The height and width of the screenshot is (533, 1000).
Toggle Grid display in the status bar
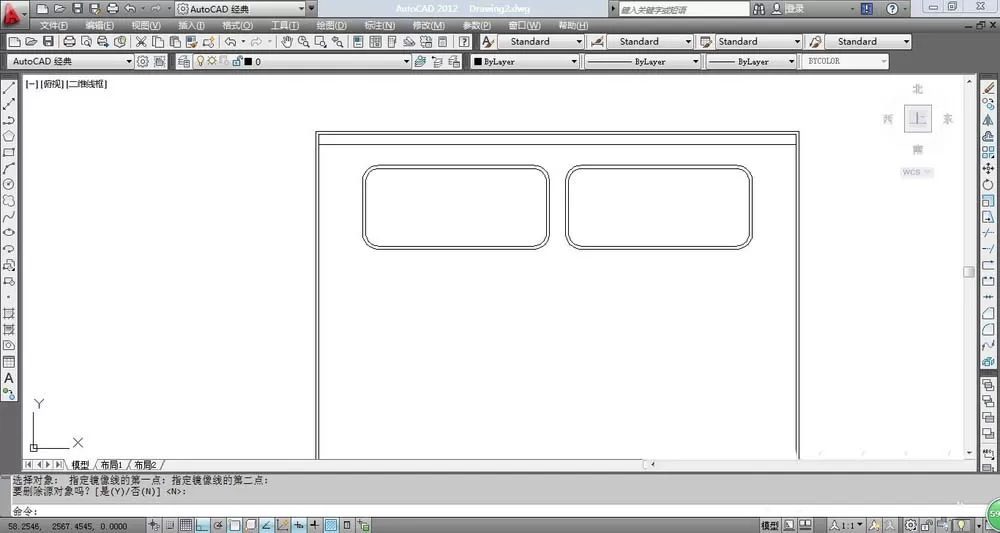click(186, 525)
